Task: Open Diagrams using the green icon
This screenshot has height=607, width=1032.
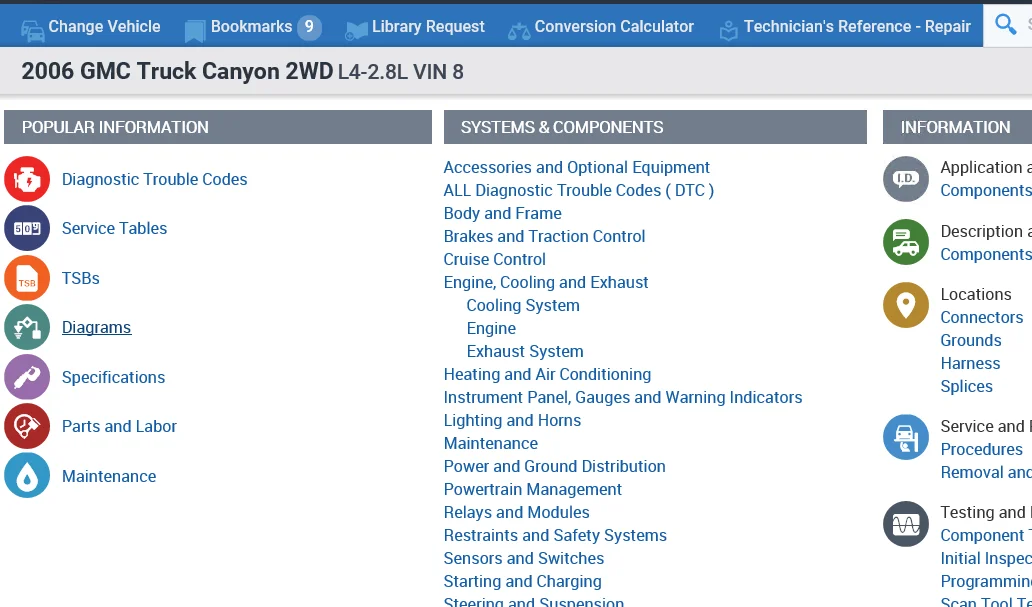Action: (26, 327)
